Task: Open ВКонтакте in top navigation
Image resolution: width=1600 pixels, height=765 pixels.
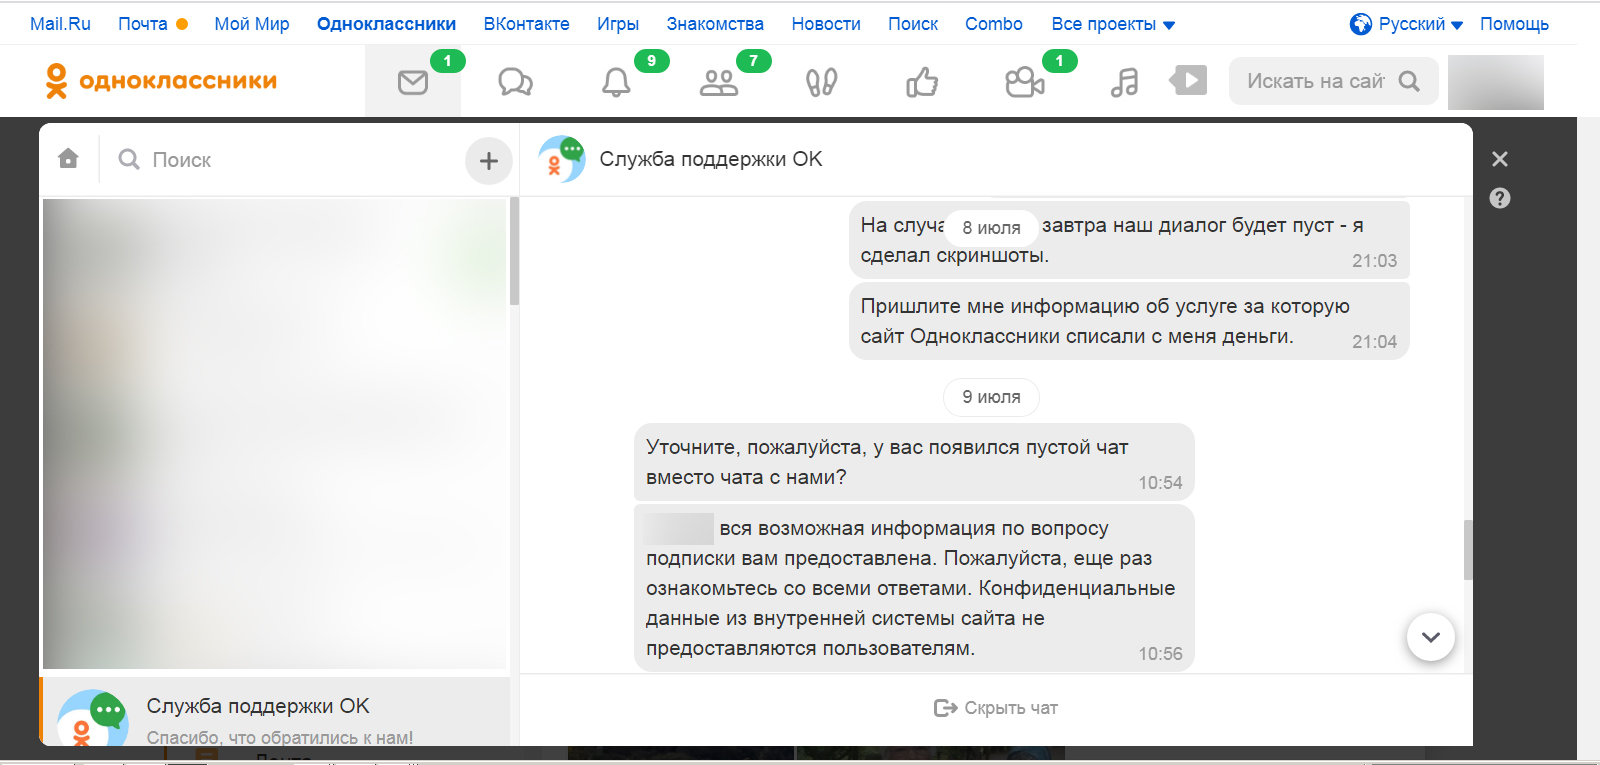Action: click(x=526, y=24)
